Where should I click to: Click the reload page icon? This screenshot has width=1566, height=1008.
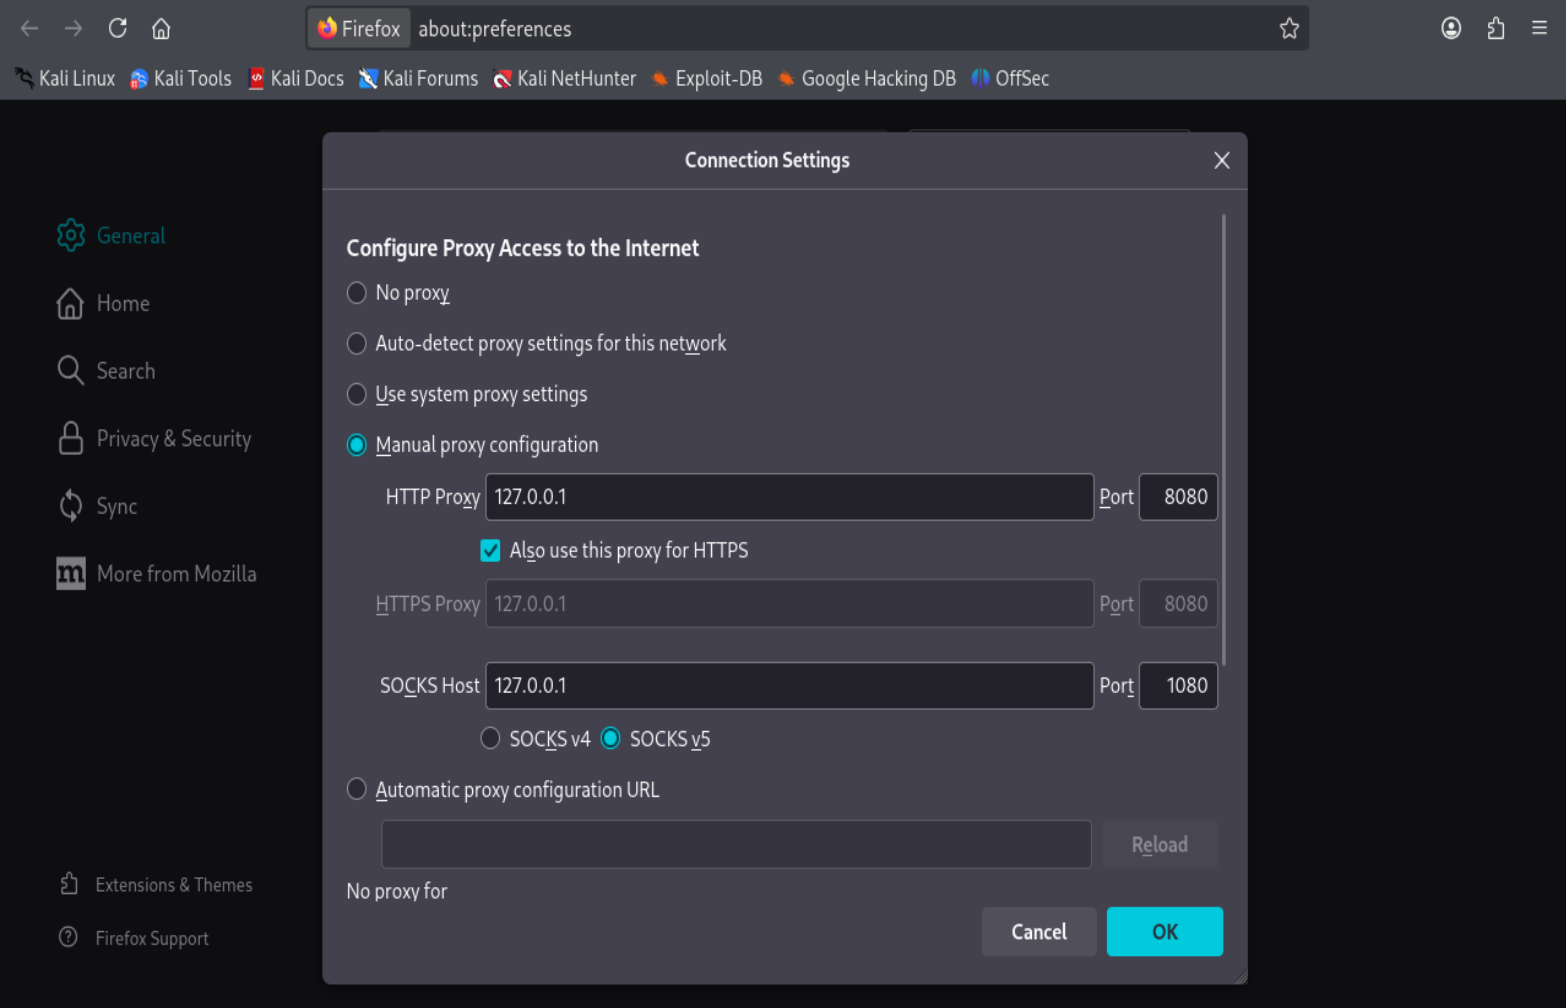pos(117,28)
